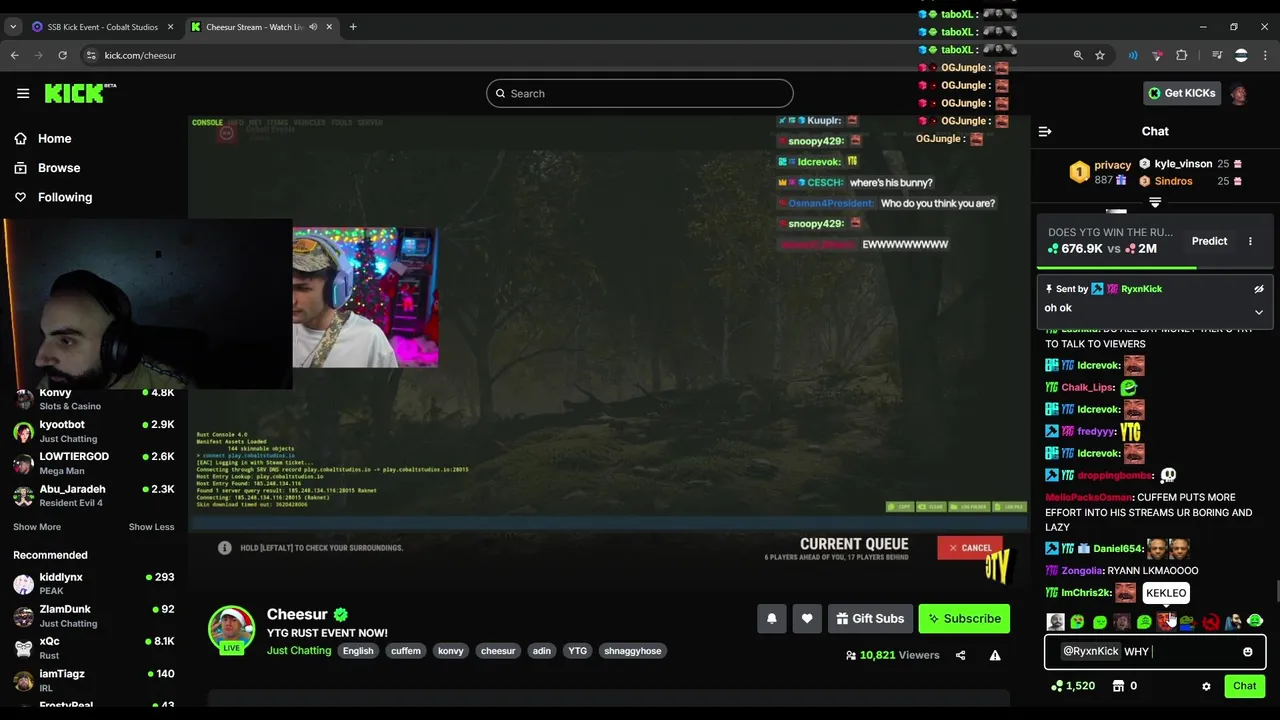The height and width of the screenshot is (720, 1280).
Task: Open chat settings gear icon
Action: click(x=1206, y=686)
